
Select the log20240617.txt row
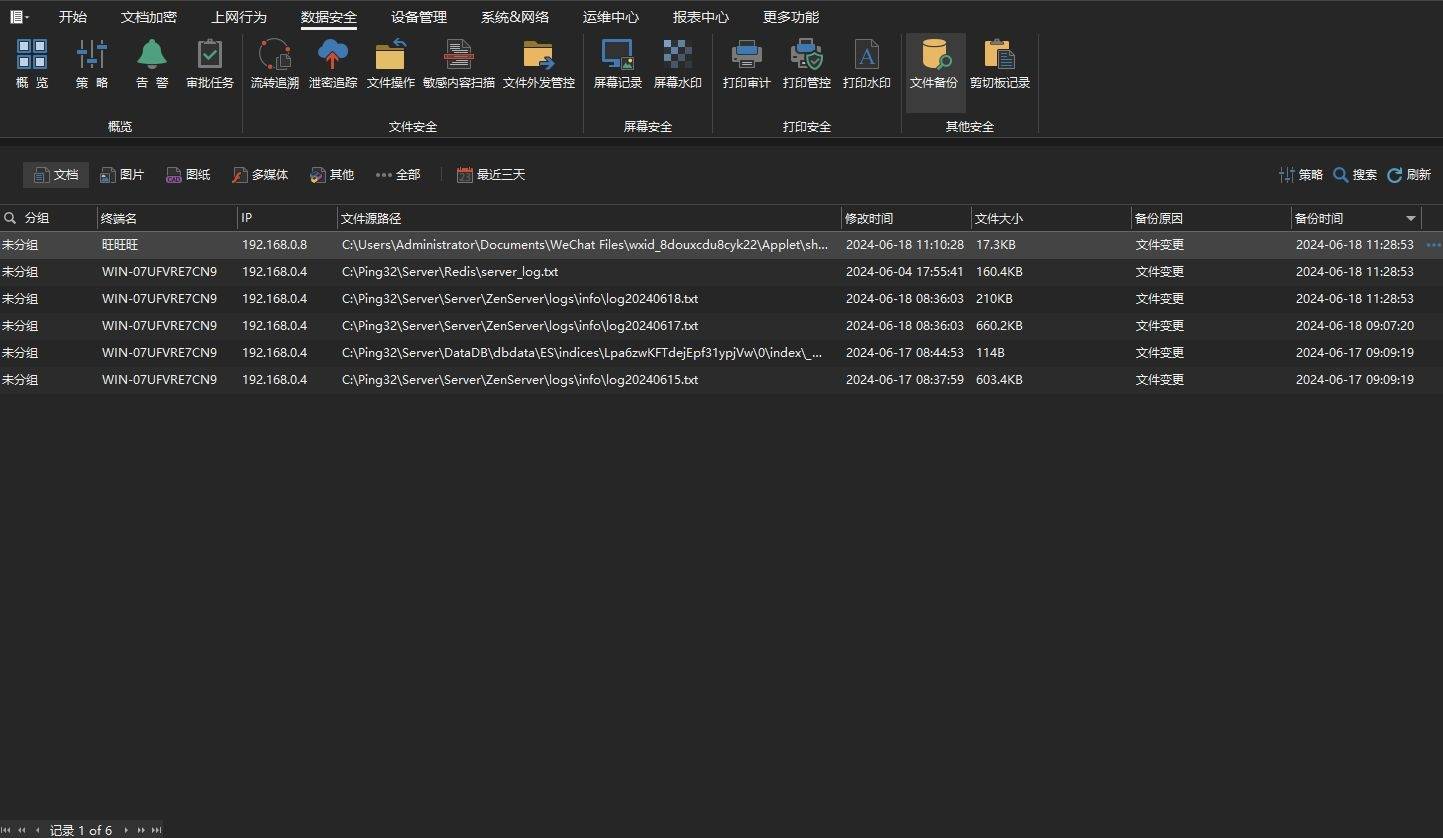(x=721, y=326)
